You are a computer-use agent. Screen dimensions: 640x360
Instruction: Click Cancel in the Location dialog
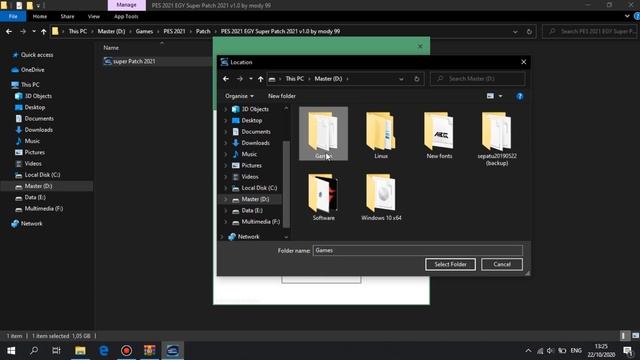pos(502,264)
